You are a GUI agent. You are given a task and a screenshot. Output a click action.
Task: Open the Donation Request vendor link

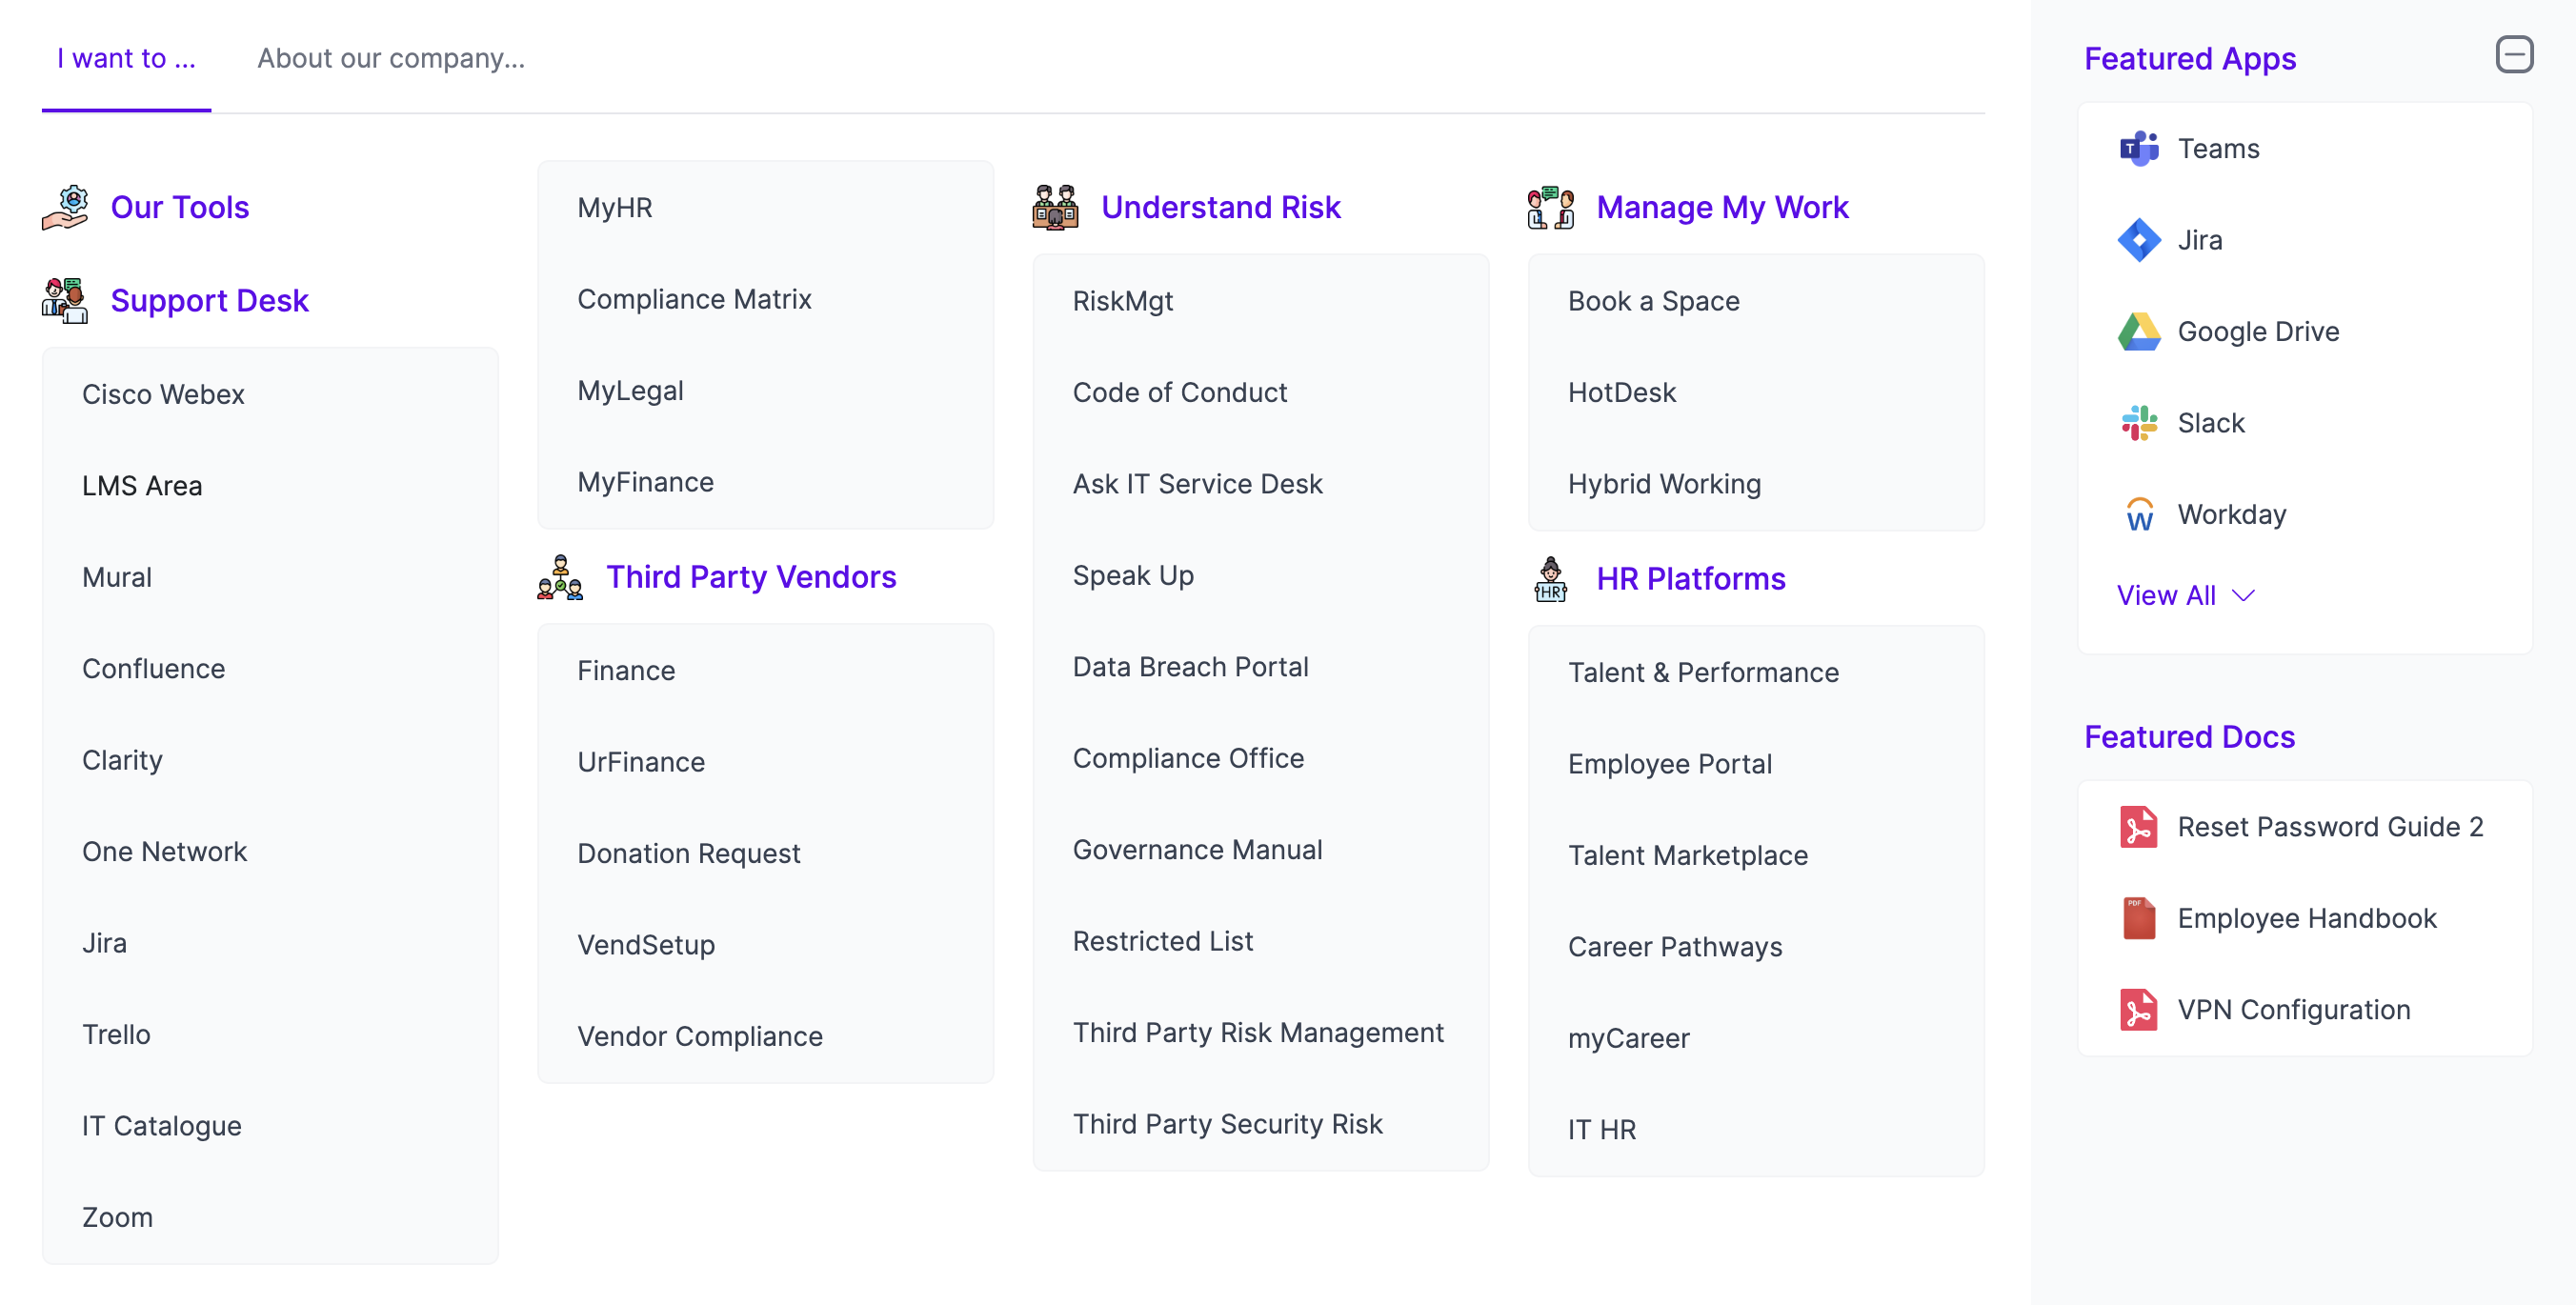click(689, 854)
